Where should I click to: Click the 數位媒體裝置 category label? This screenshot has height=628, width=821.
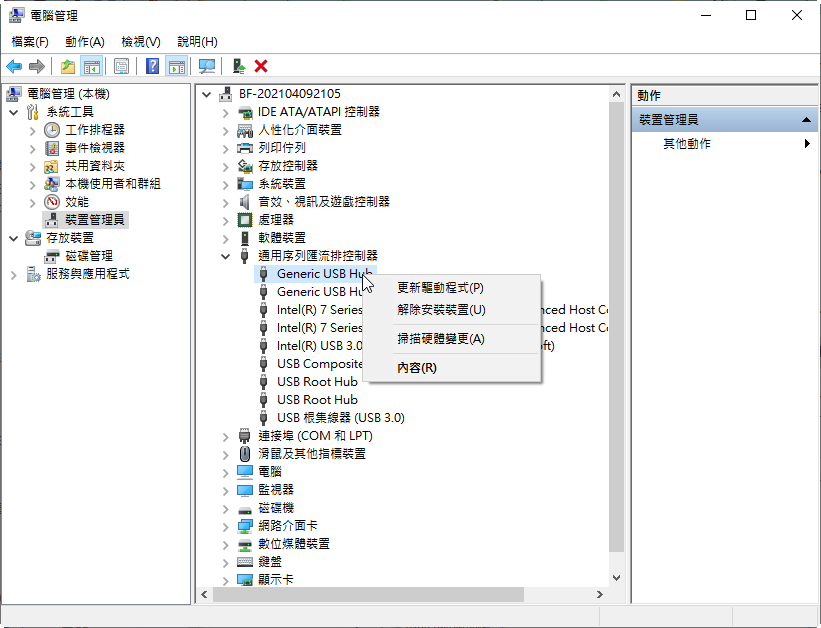pyautogui.click(x=294, y=544)
